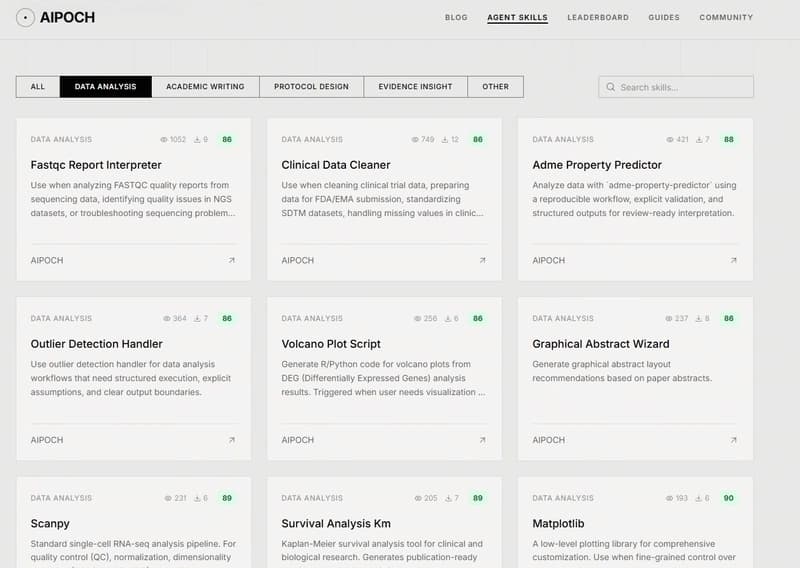Screen dimensions: 800x568
Task: Click views eye icon on Fastqc card
Action: pos(164,139)
